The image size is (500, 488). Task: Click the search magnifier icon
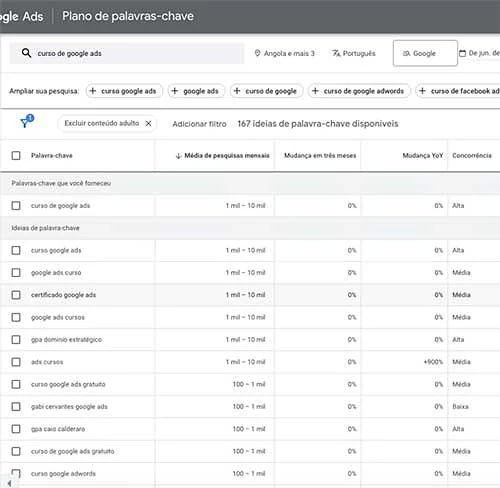tap(26, 53)
